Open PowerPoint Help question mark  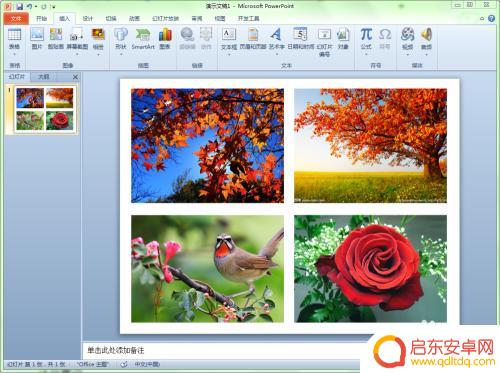coord(491,19)
